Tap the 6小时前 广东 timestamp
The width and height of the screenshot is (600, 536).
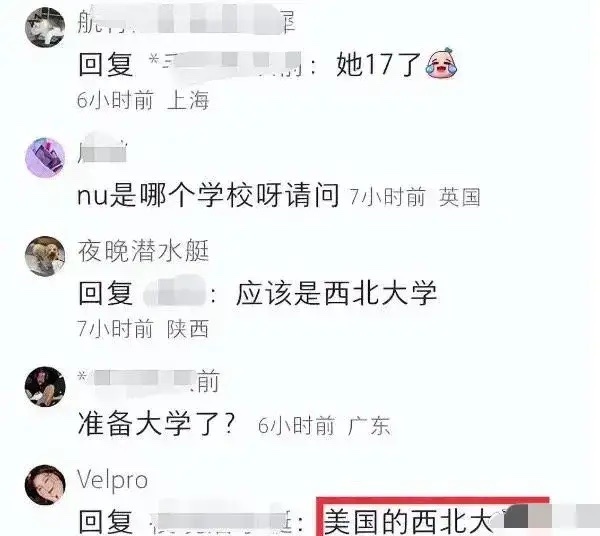[324, 426]
